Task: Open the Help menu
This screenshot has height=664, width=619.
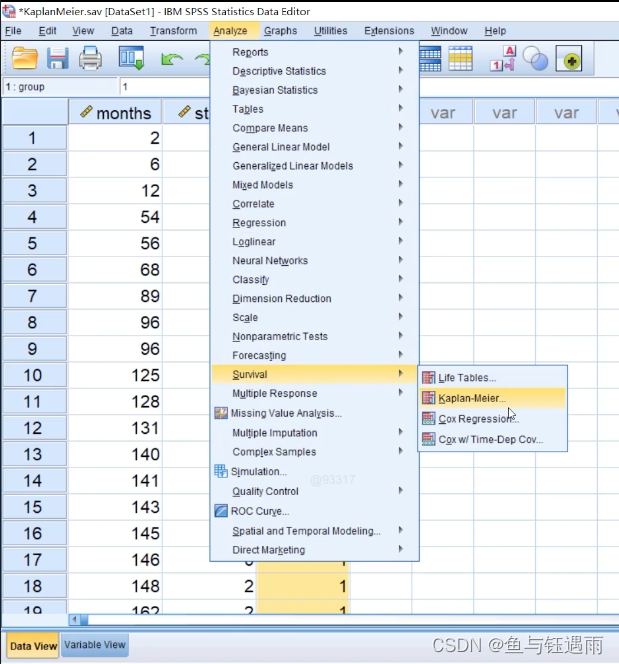Action: click(495, 31)
